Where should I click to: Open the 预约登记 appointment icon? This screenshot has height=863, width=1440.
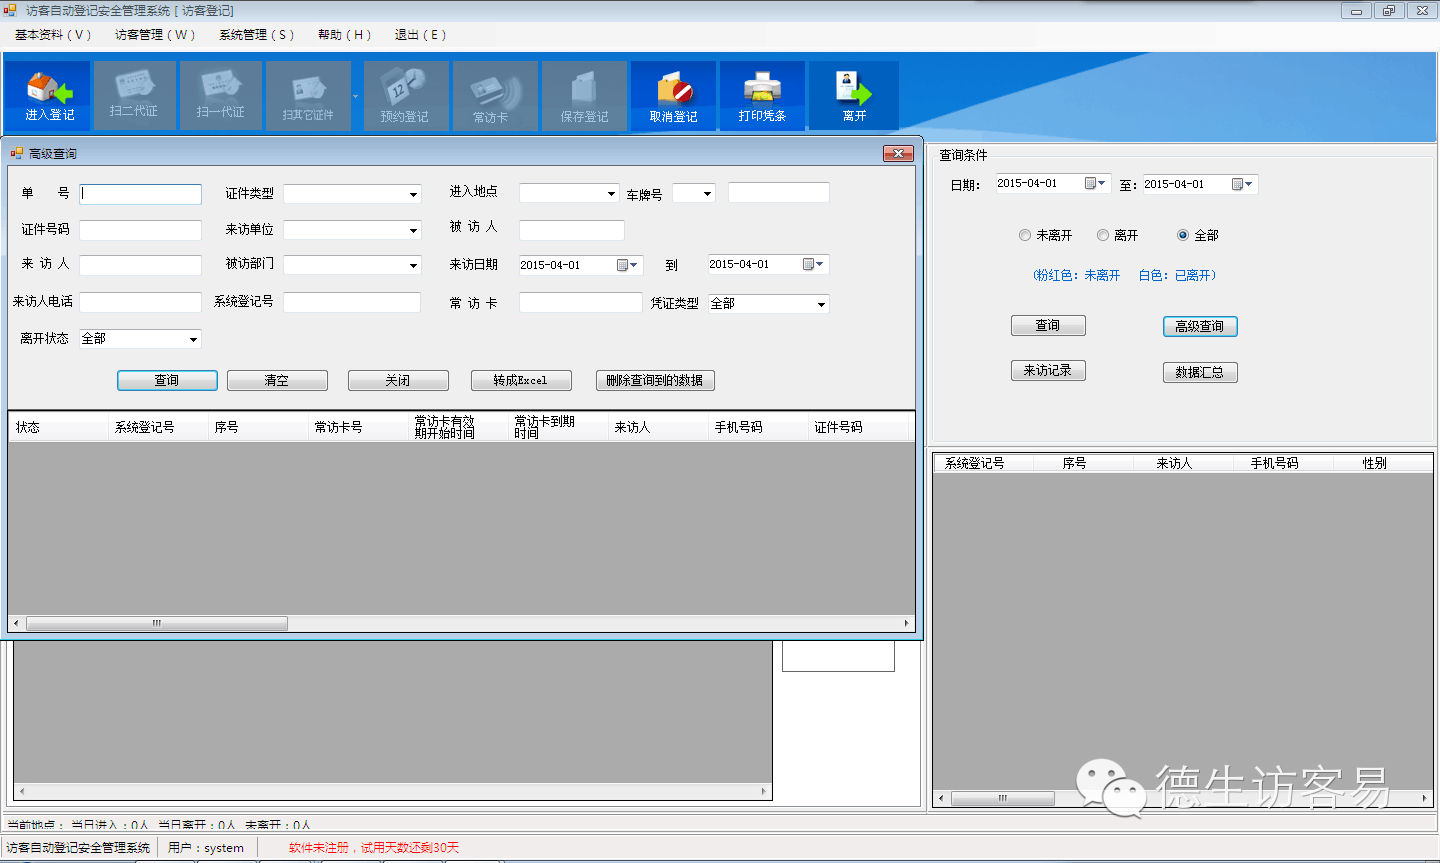tap(405, 95)
